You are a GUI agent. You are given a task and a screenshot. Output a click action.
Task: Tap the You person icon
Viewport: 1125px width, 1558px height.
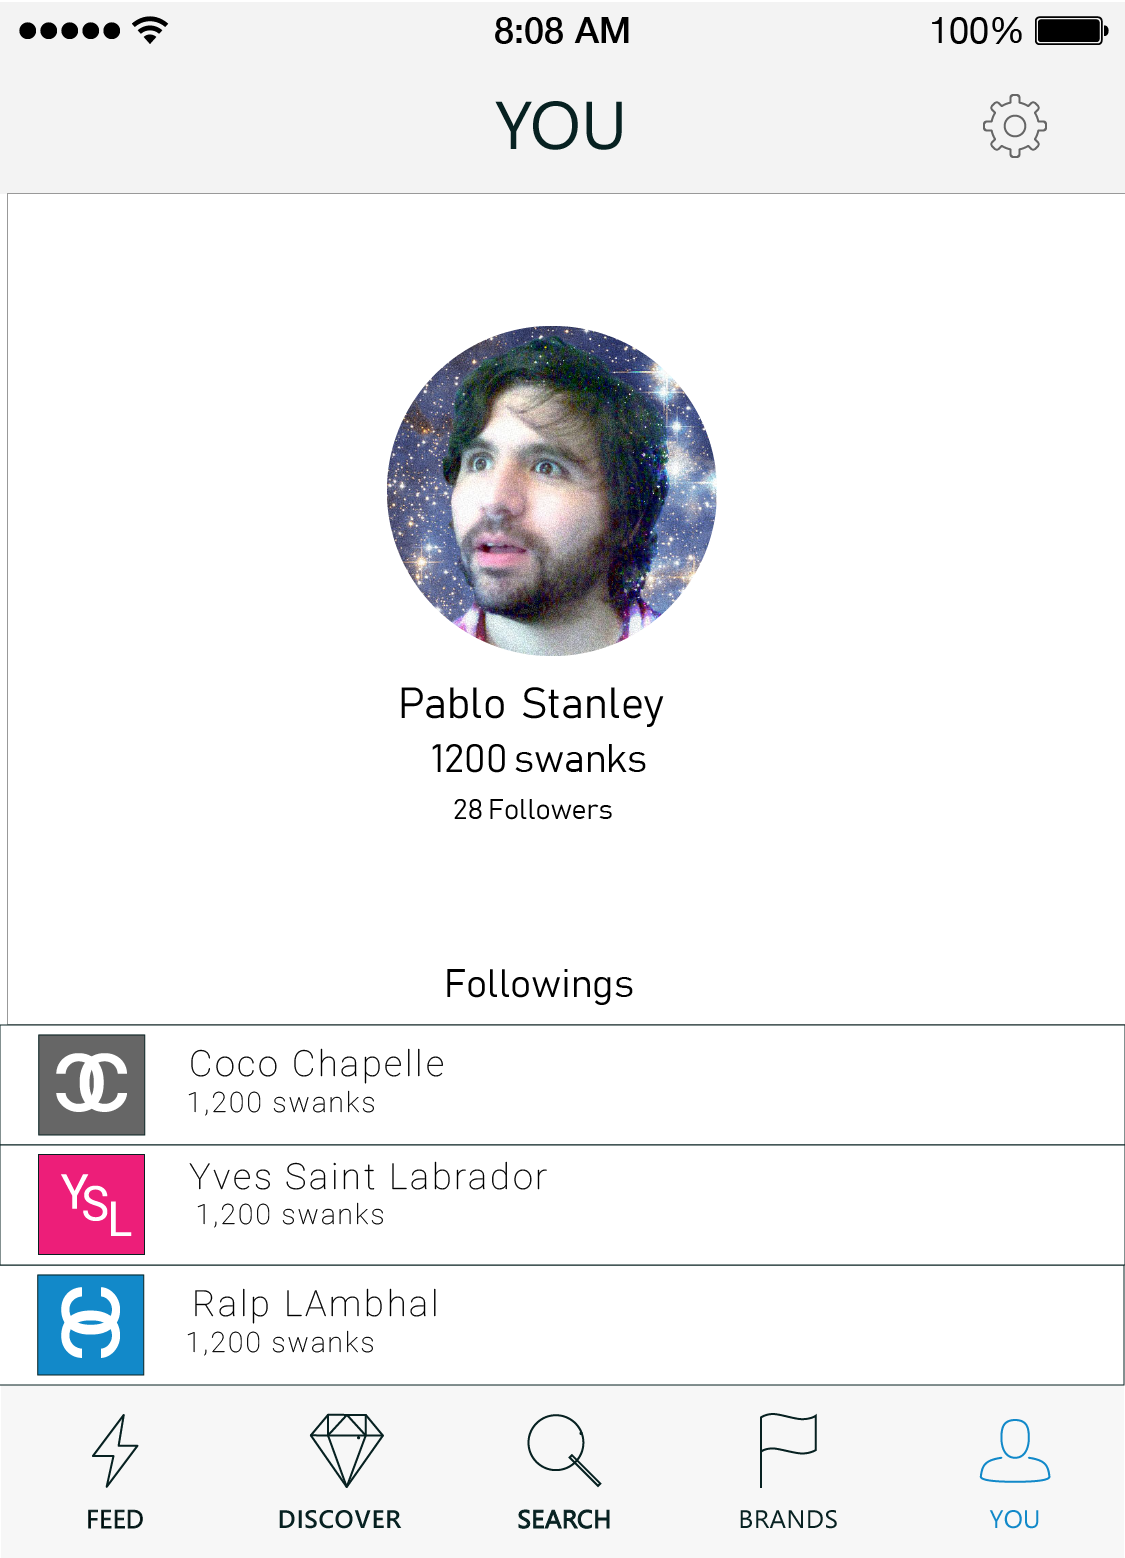[x=1014, y=1450]
